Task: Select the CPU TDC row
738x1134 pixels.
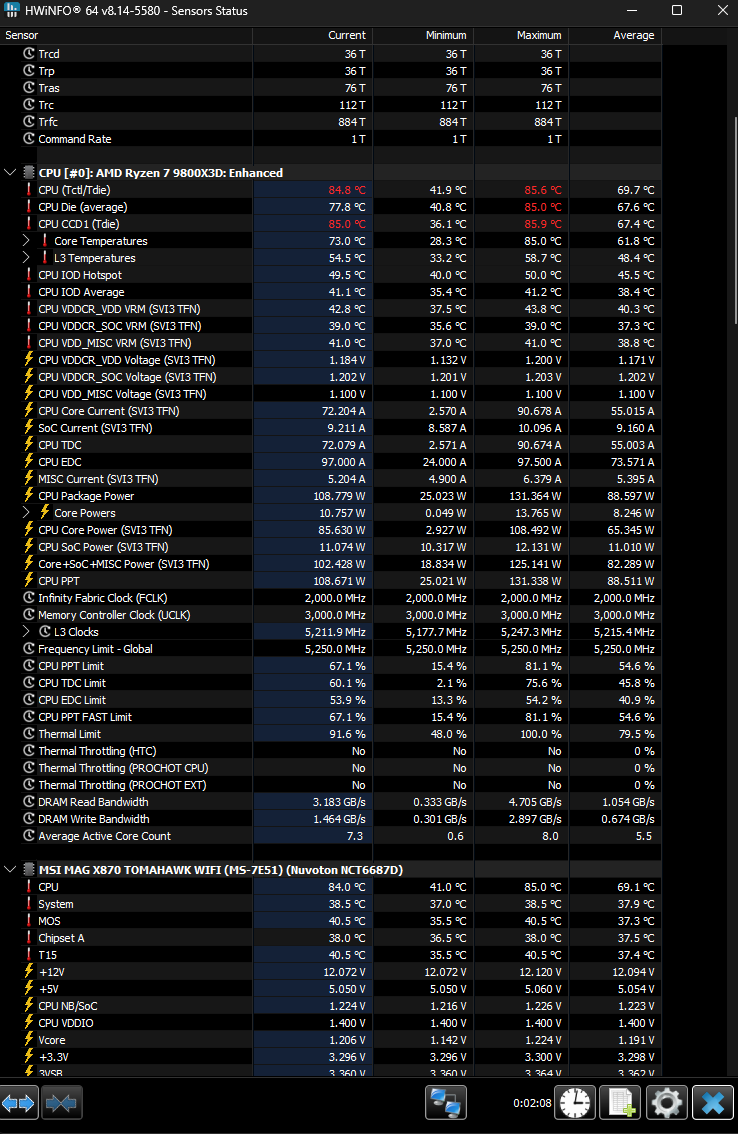Action: click(331, 445)
